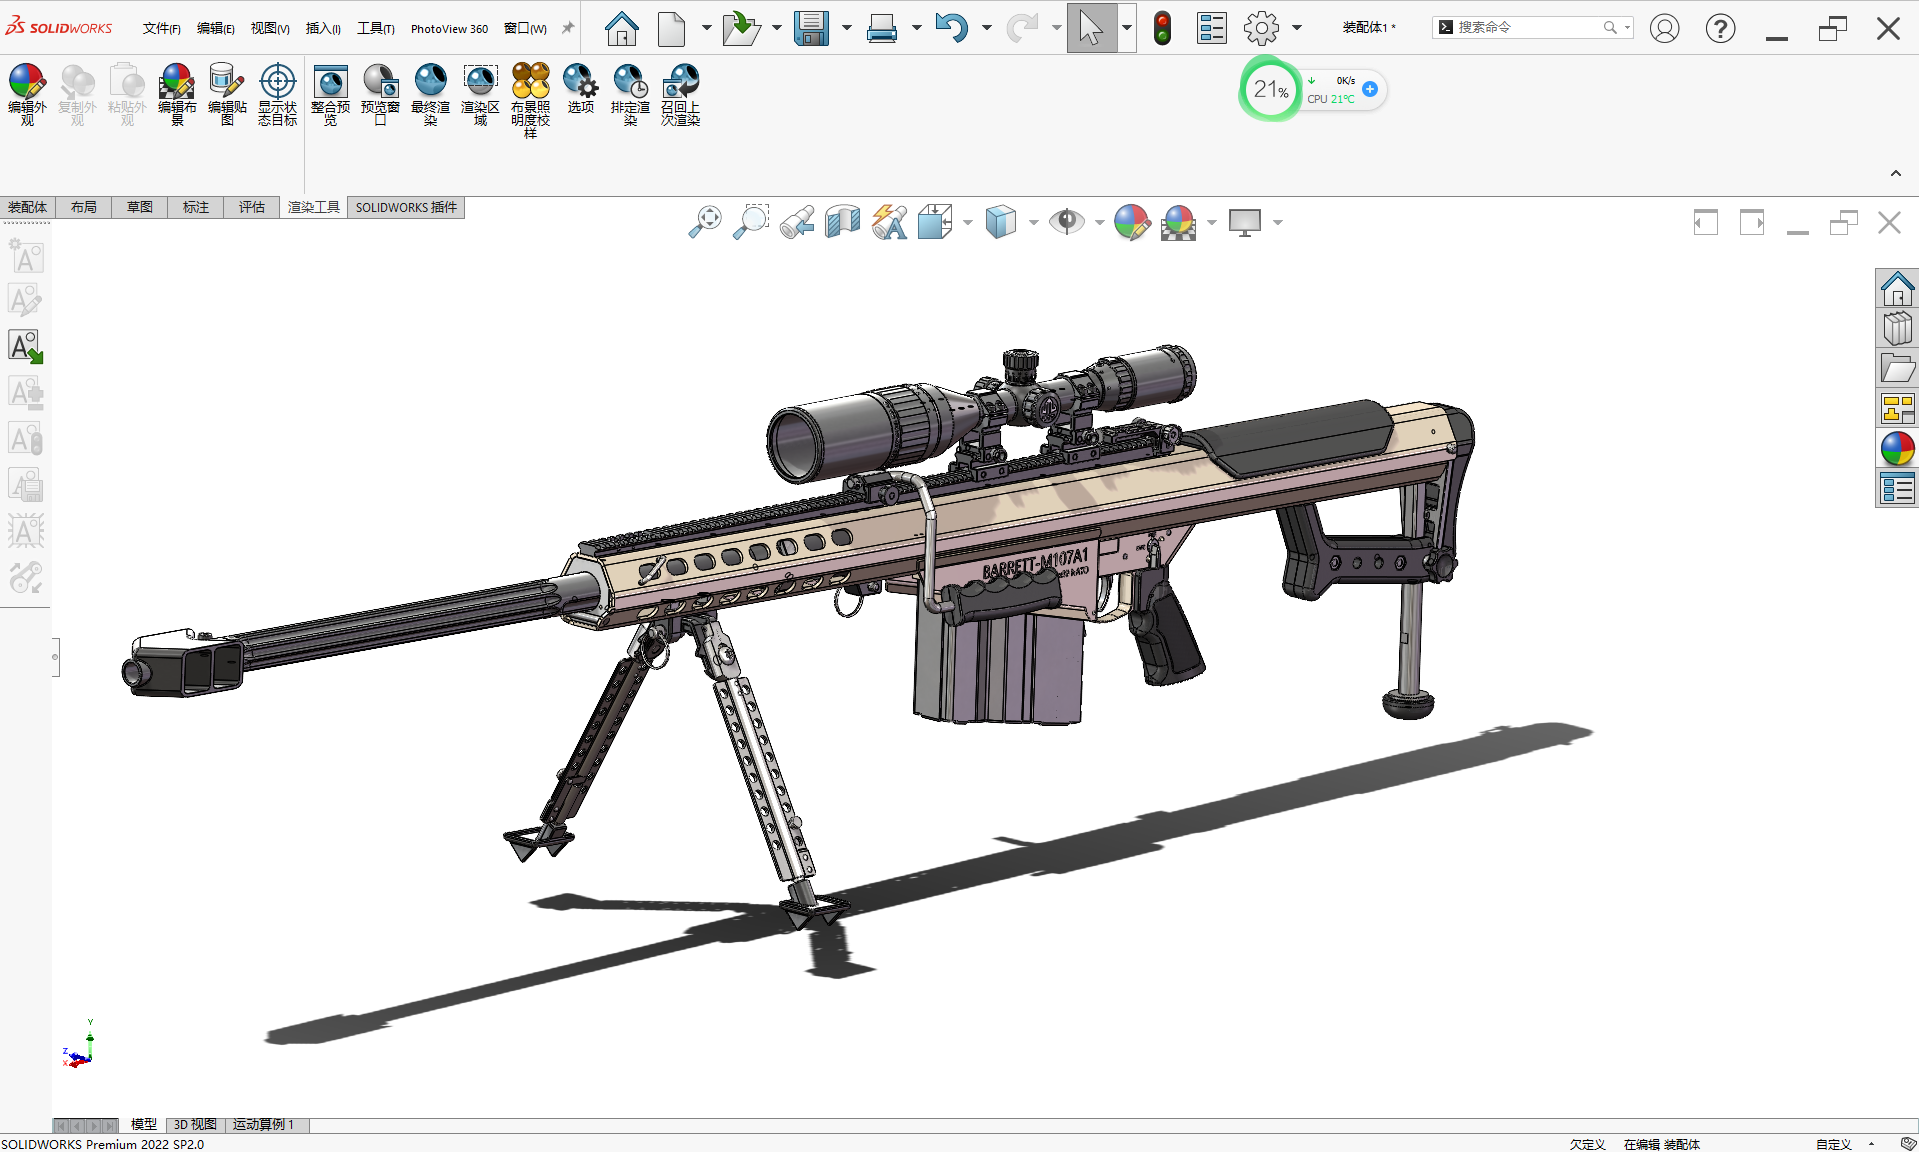The image size is (1919, 1152).
Task: Click the Select cursor tool
Action: 1091,28
